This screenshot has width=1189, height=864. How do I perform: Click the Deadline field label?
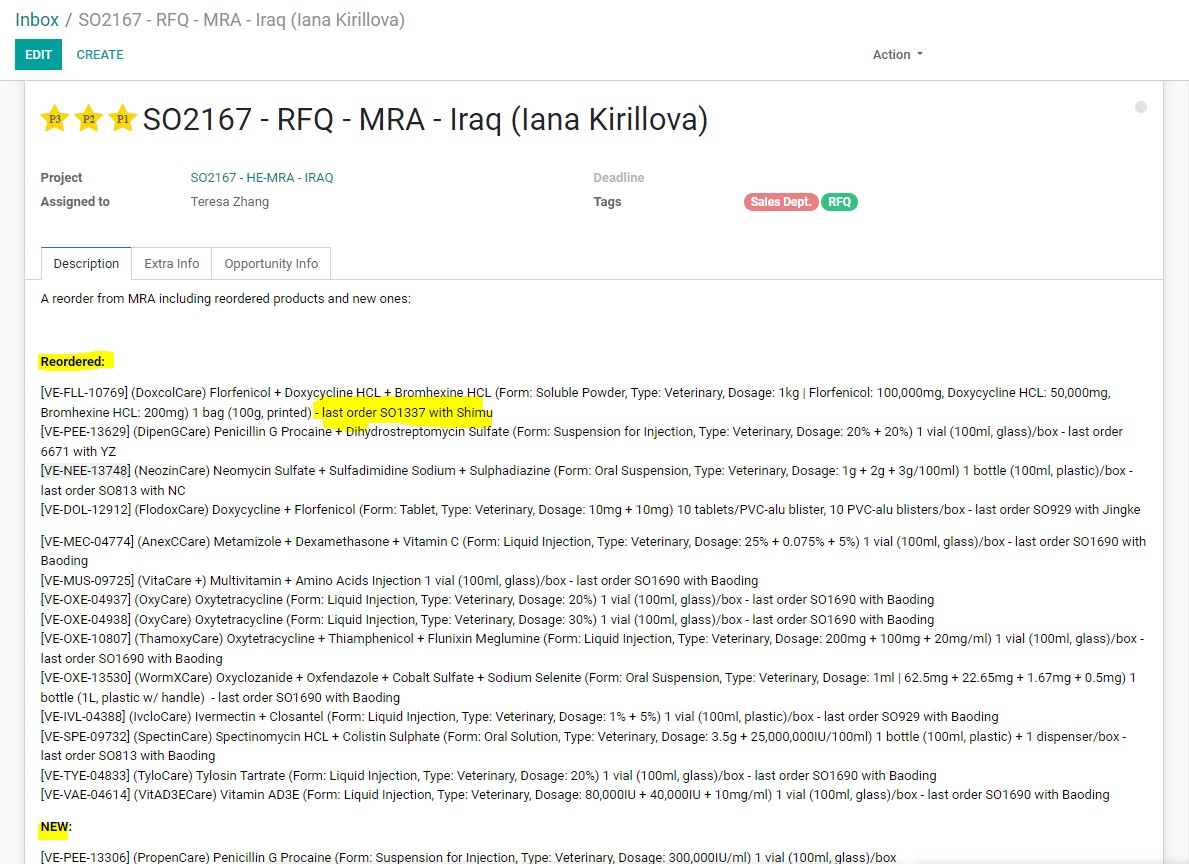619,178
